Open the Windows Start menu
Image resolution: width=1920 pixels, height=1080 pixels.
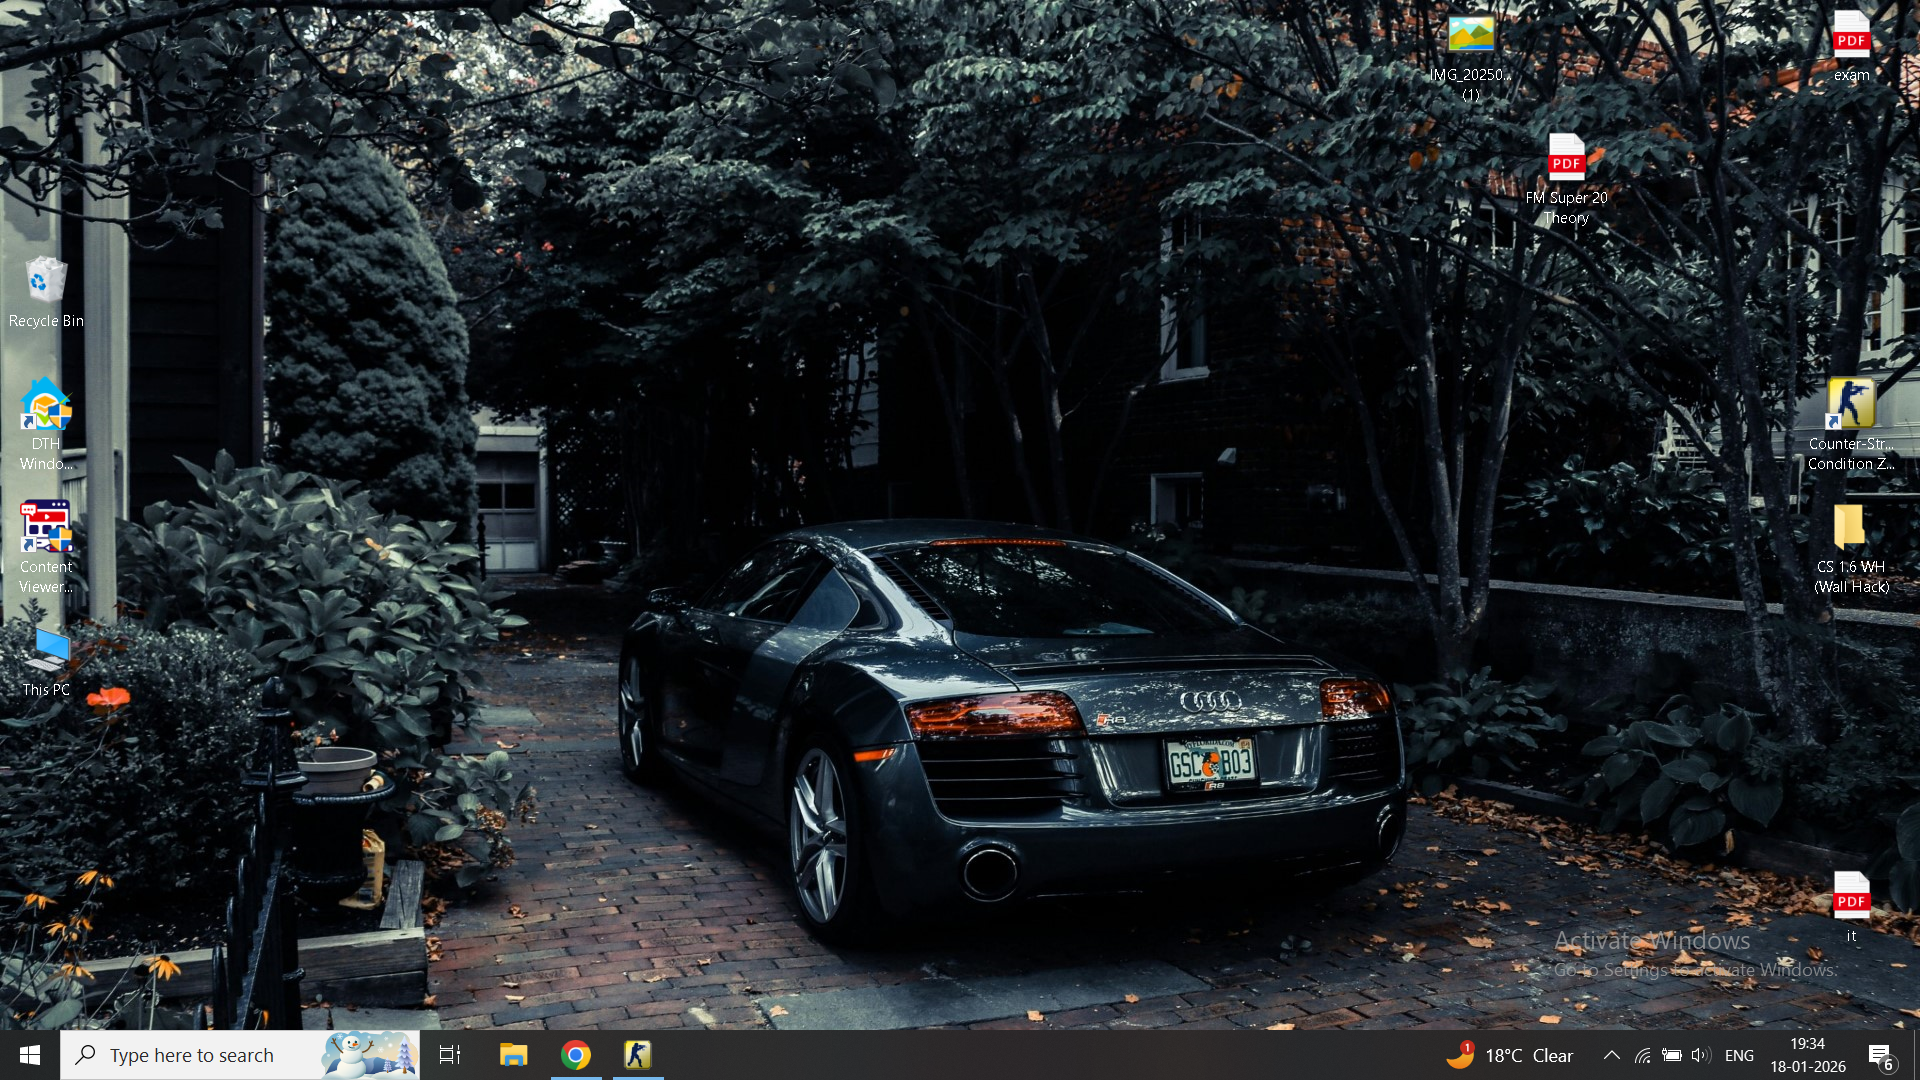[x=30, y=1055]
